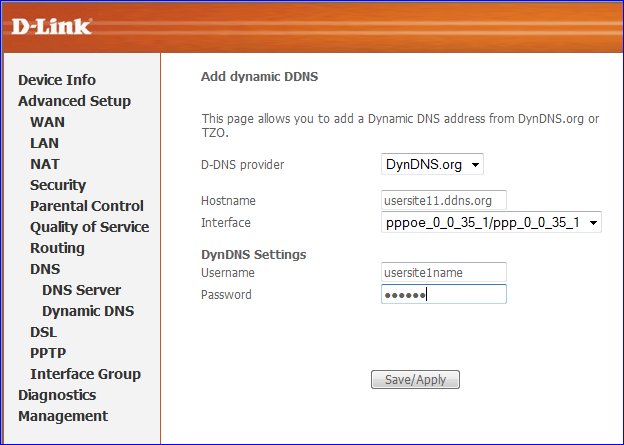This screenshot has width=624, height=445.
Task: Focus the Username text field
Action: coord(444,272)
